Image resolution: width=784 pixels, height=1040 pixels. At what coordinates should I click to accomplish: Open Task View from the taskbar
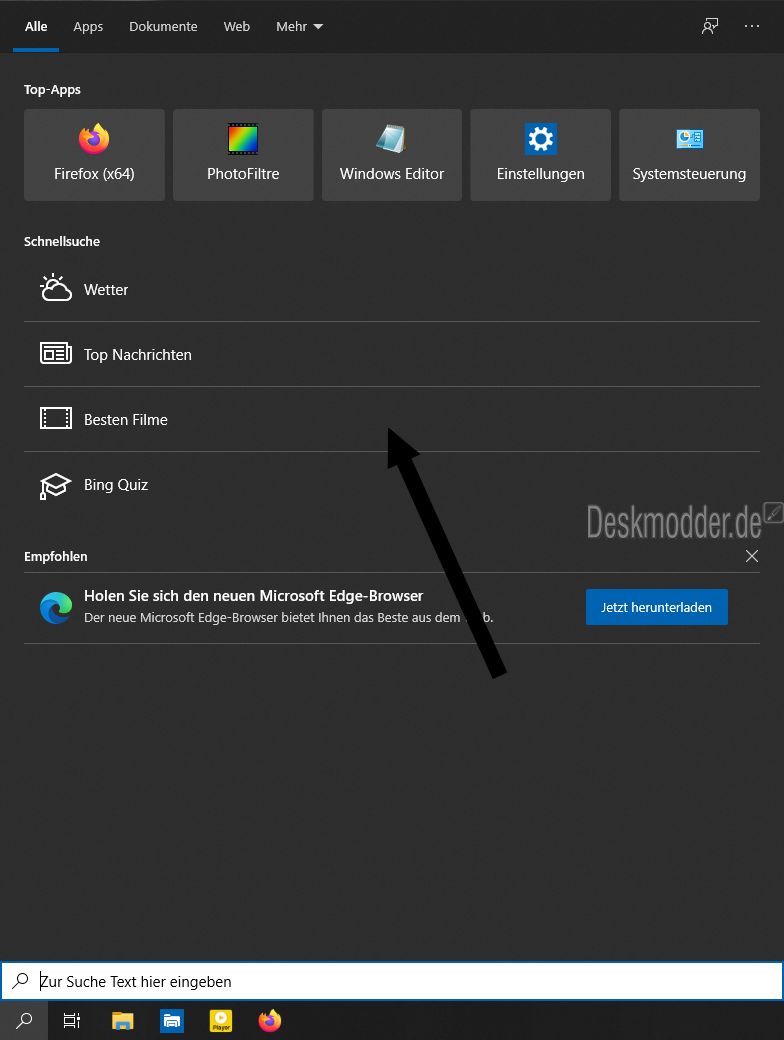[72, 1020]
